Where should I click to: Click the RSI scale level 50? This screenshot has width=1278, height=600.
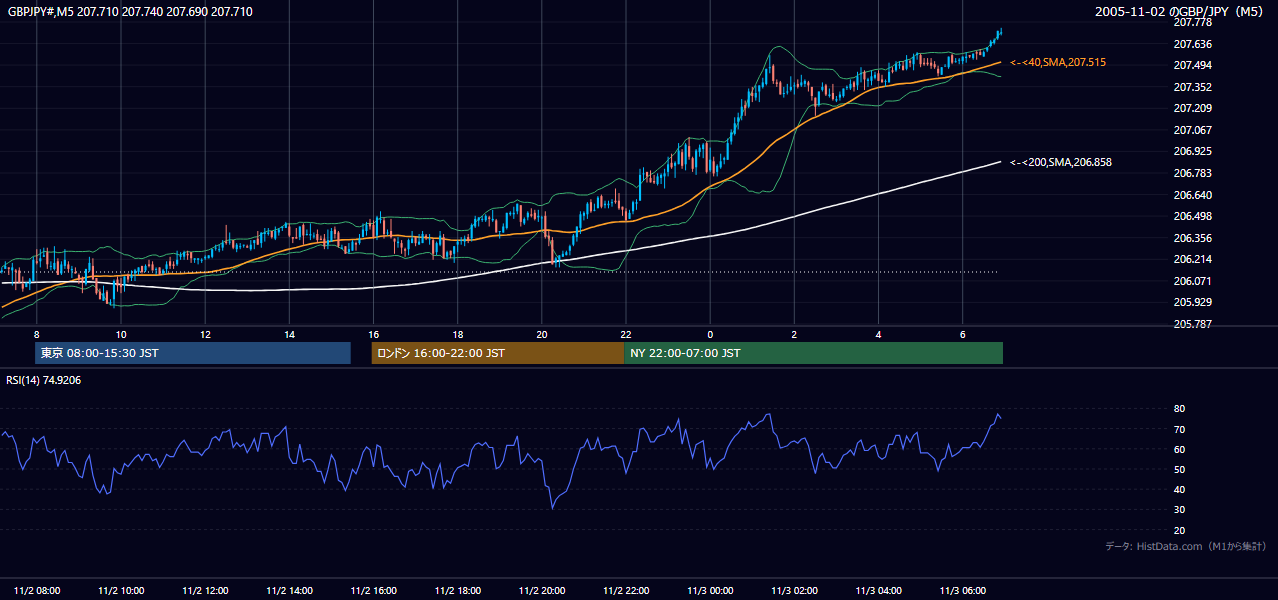(x=1179, y=469)
